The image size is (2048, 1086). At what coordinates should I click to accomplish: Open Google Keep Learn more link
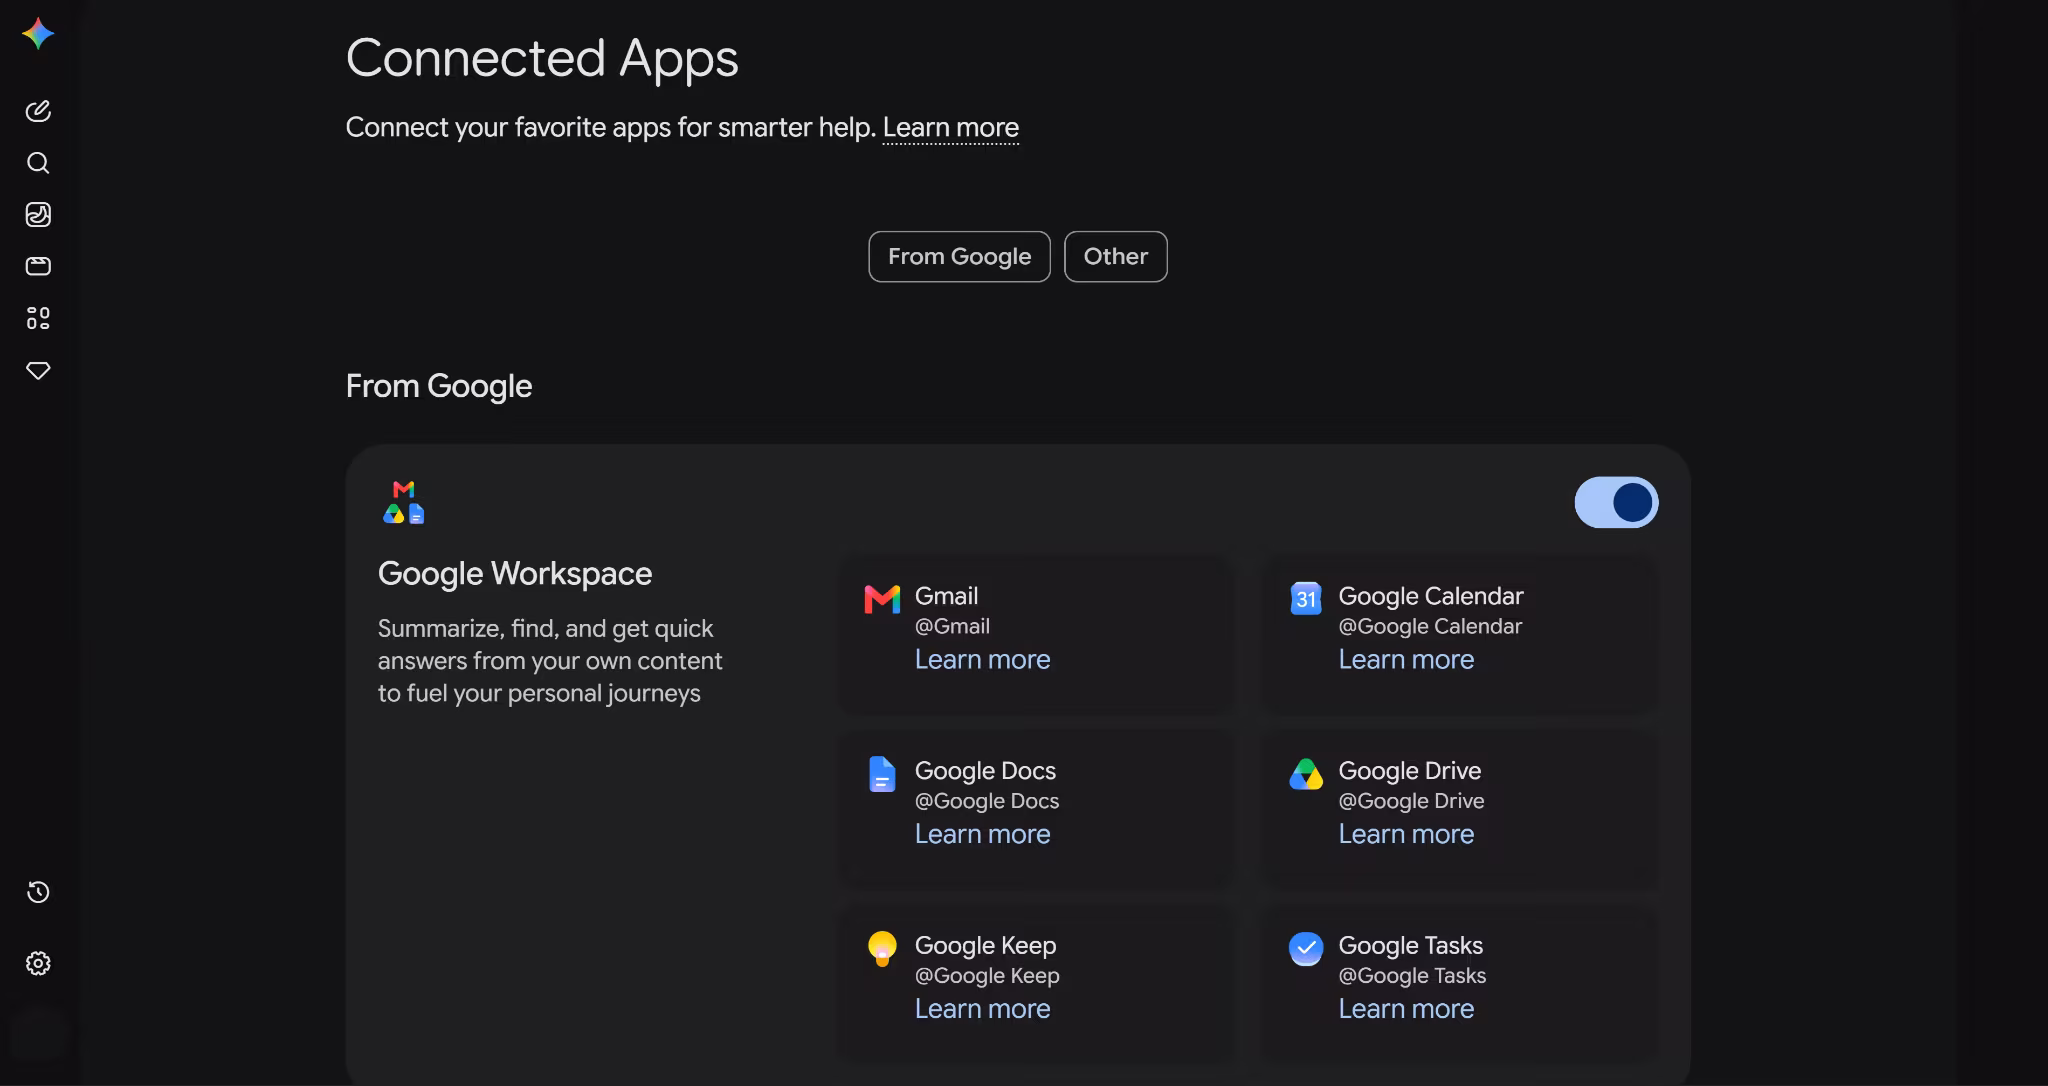coord(982,1009)
